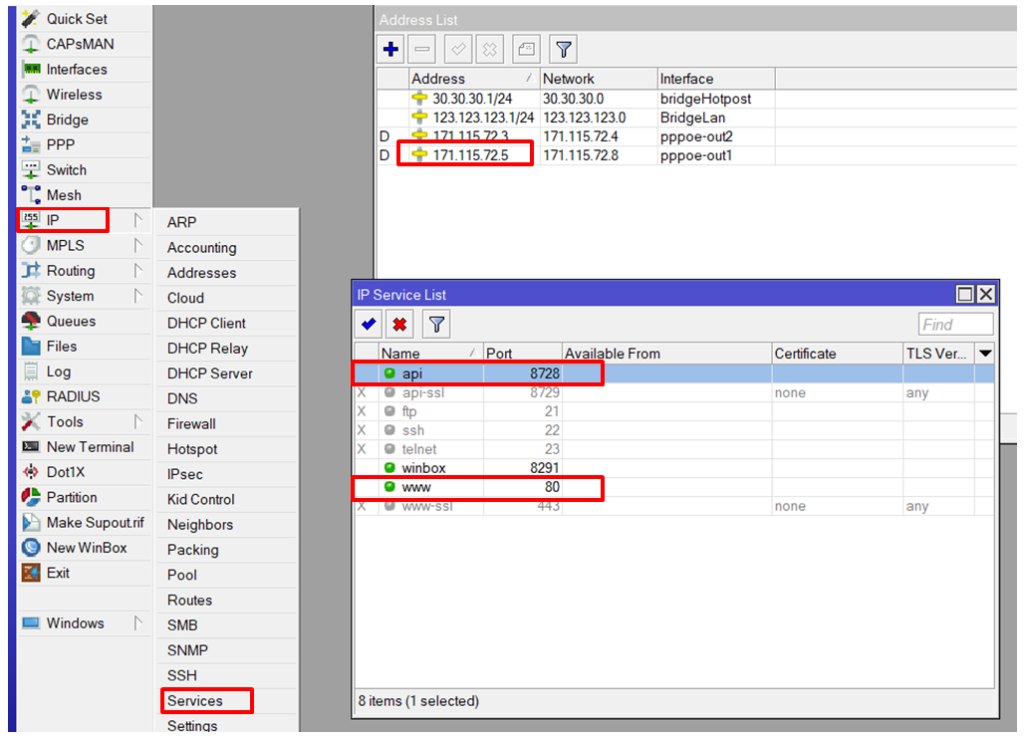Expand the Routing submenu
Screen dimensions: 1024x736
pyautogui.click(x=70, y=271)
